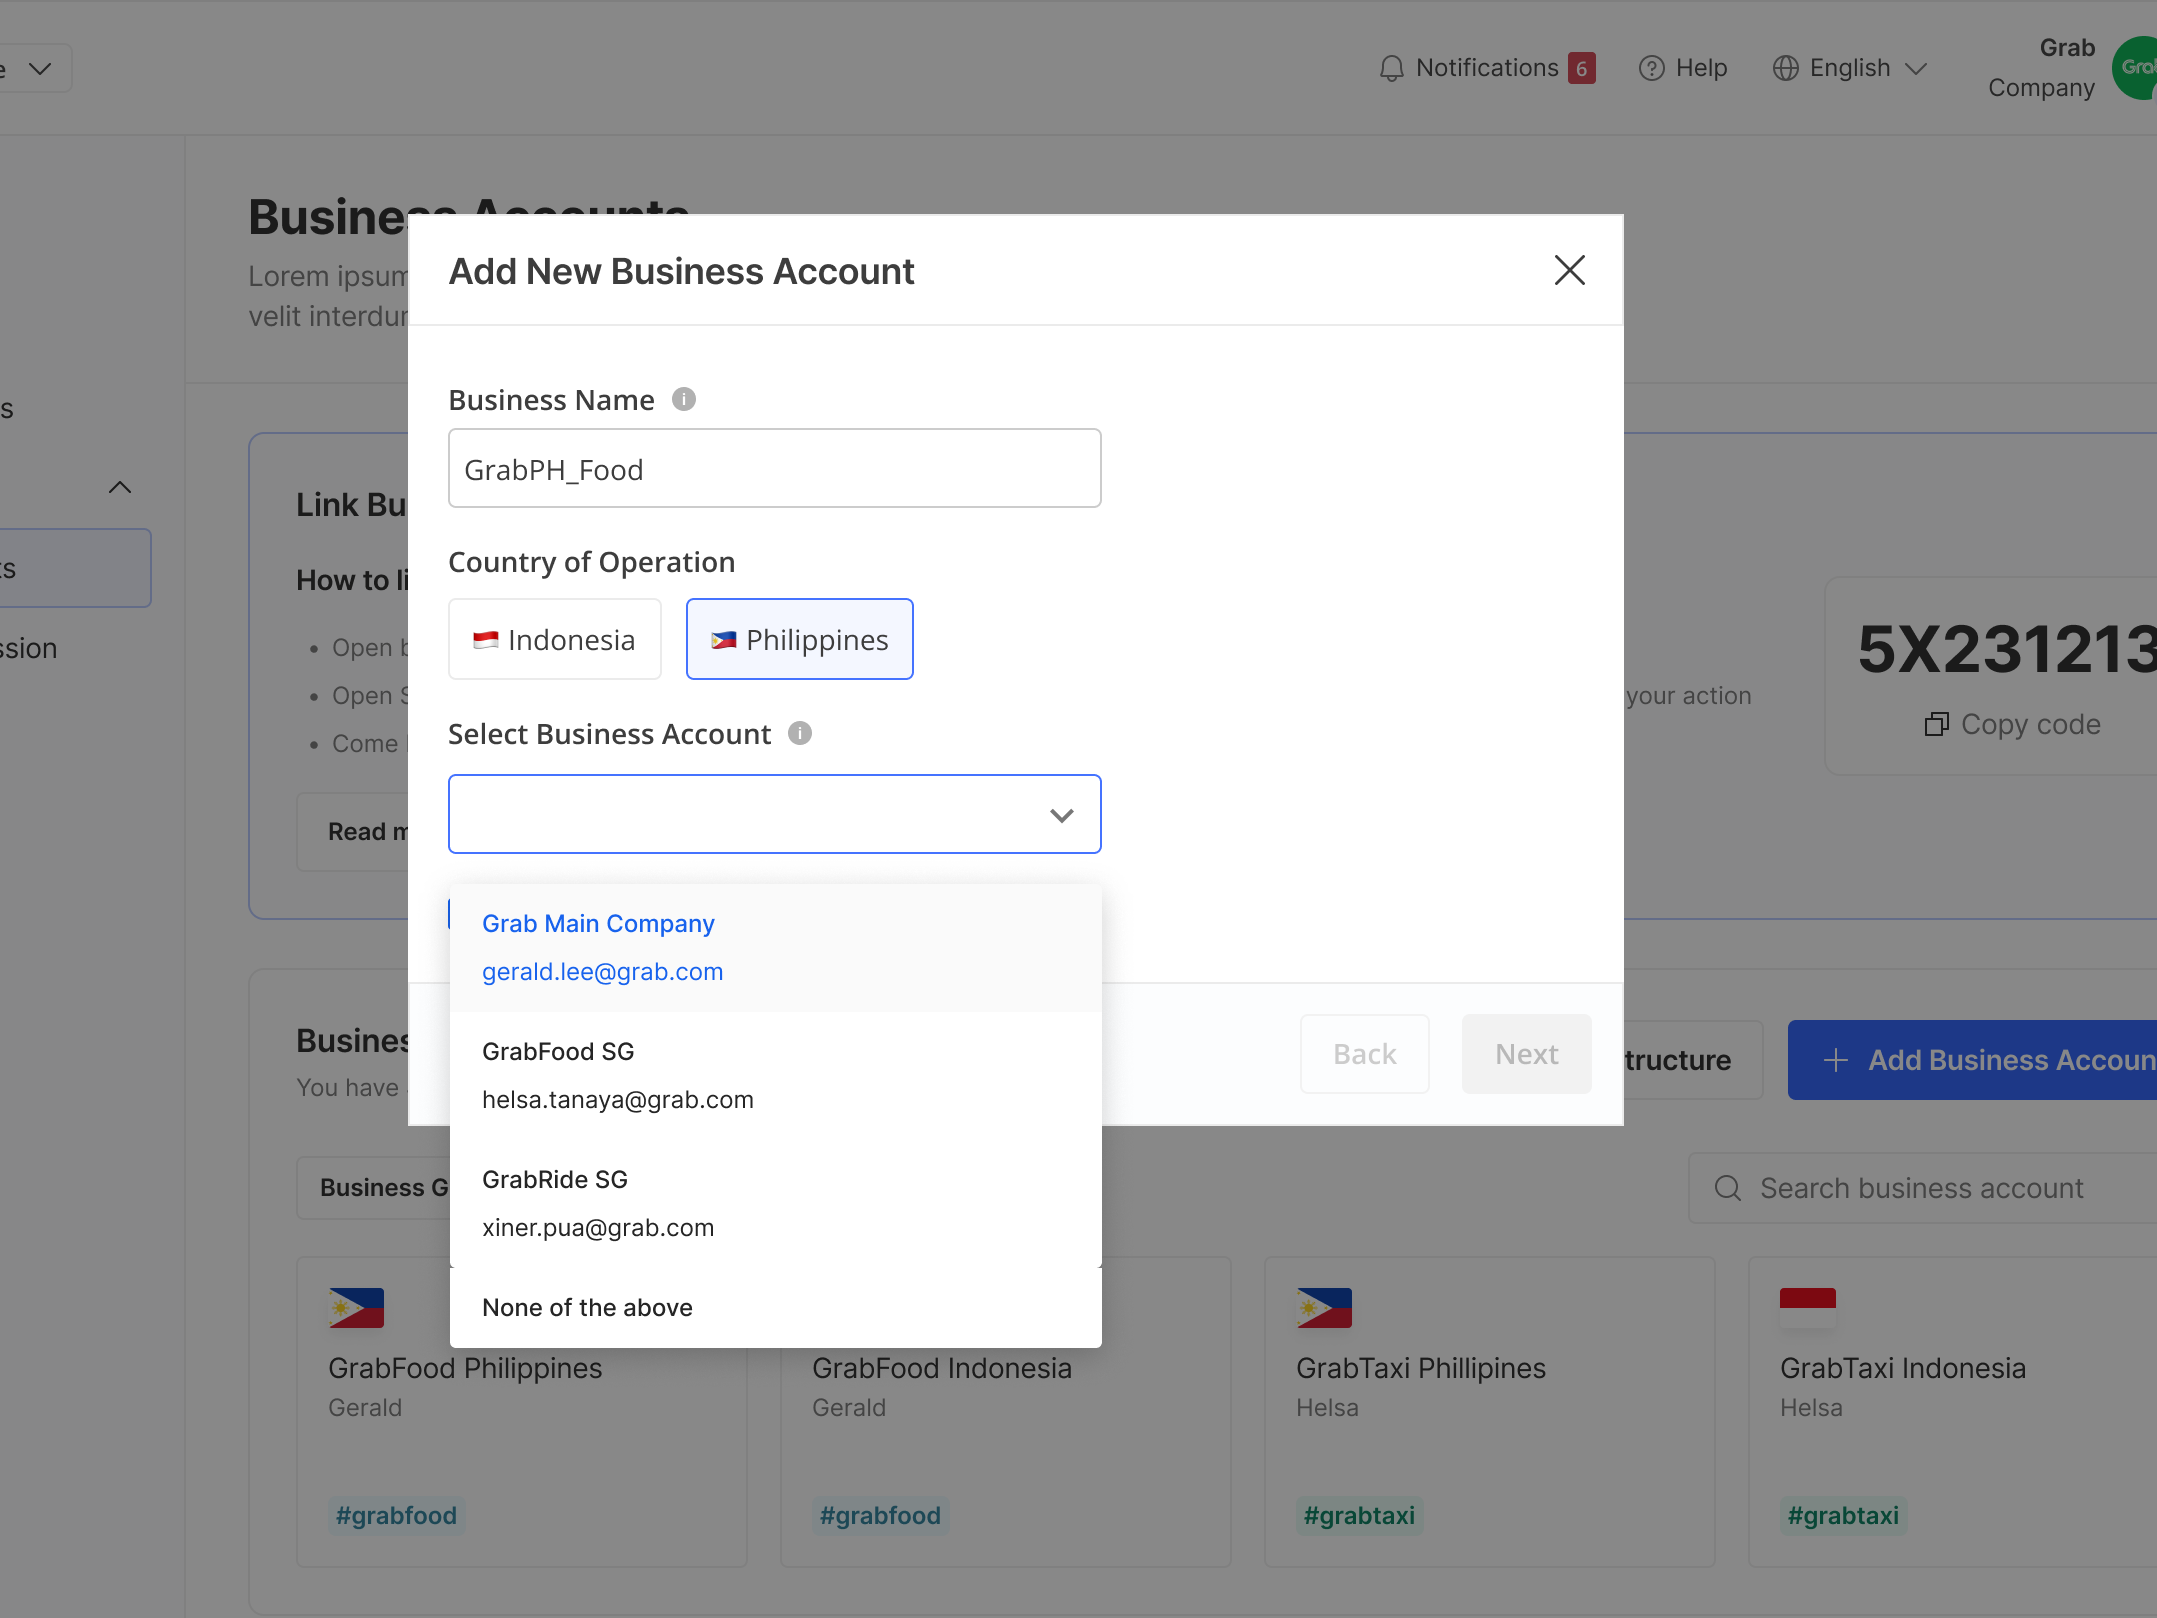This screenshot has width=2157, height=1618.
Task: Click the Business Name info icon
Action: [684, 399]
